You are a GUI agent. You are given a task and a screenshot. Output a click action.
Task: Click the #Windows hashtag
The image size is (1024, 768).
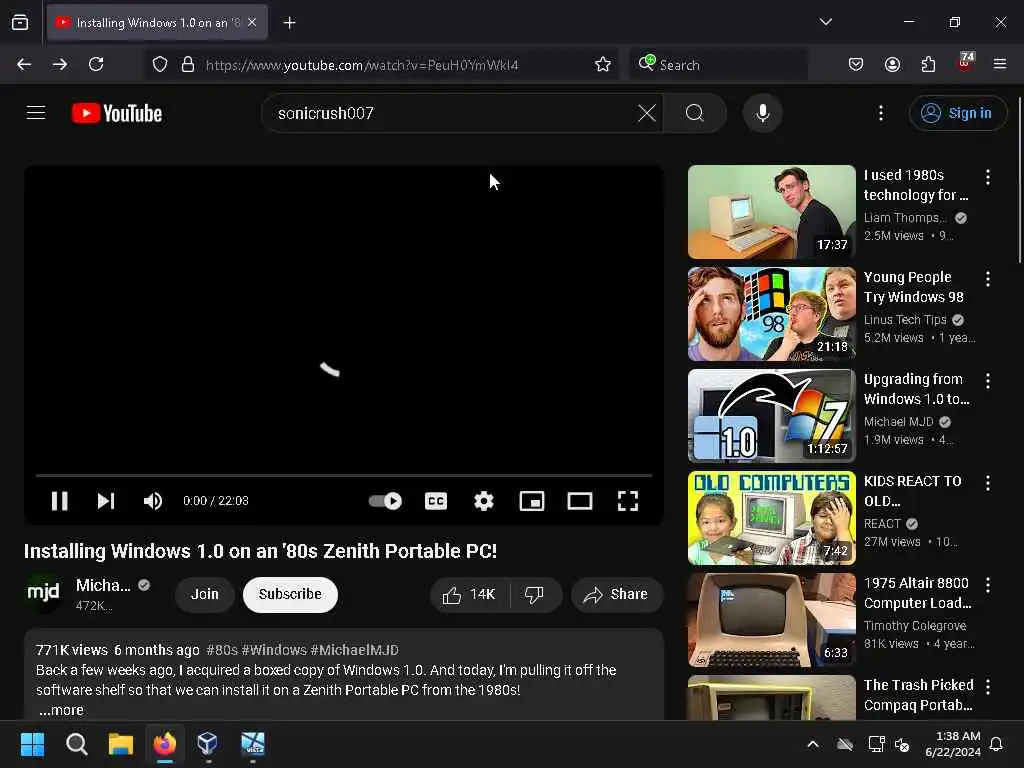(x=274, y=650)
